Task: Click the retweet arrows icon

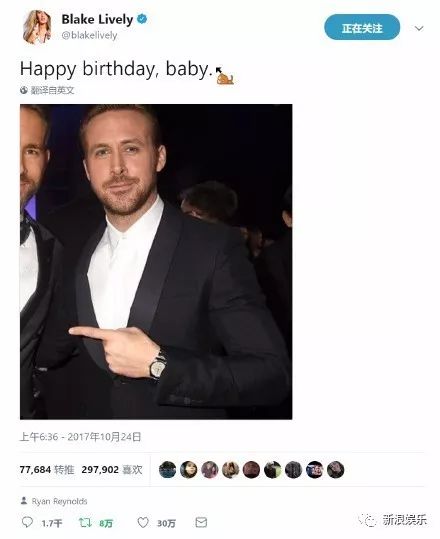Action: [85, 522]
